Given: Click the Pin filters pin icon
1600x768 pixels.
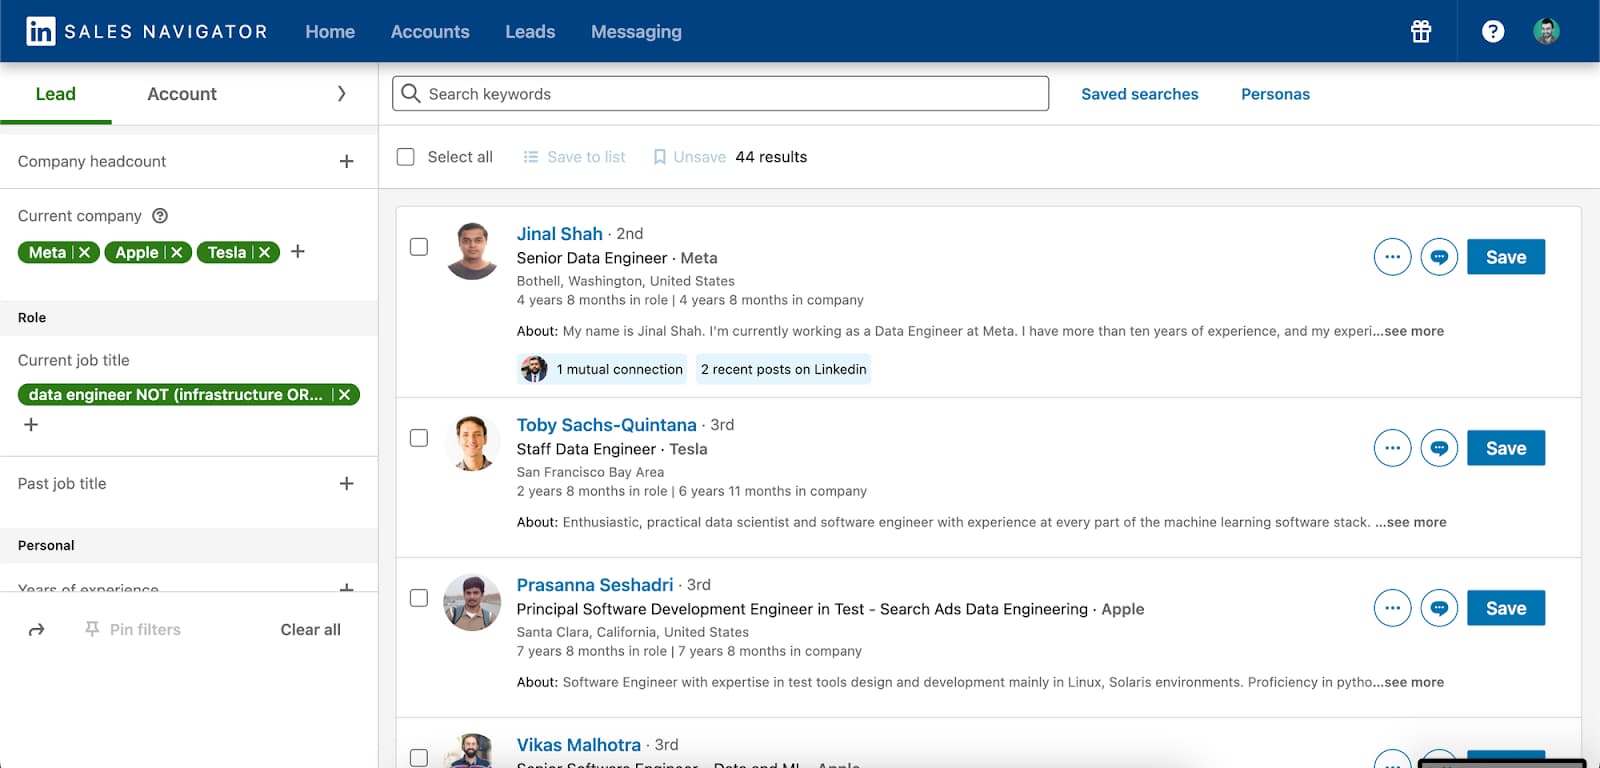Looking at the screenshot, I should click(x=92, y=629).
